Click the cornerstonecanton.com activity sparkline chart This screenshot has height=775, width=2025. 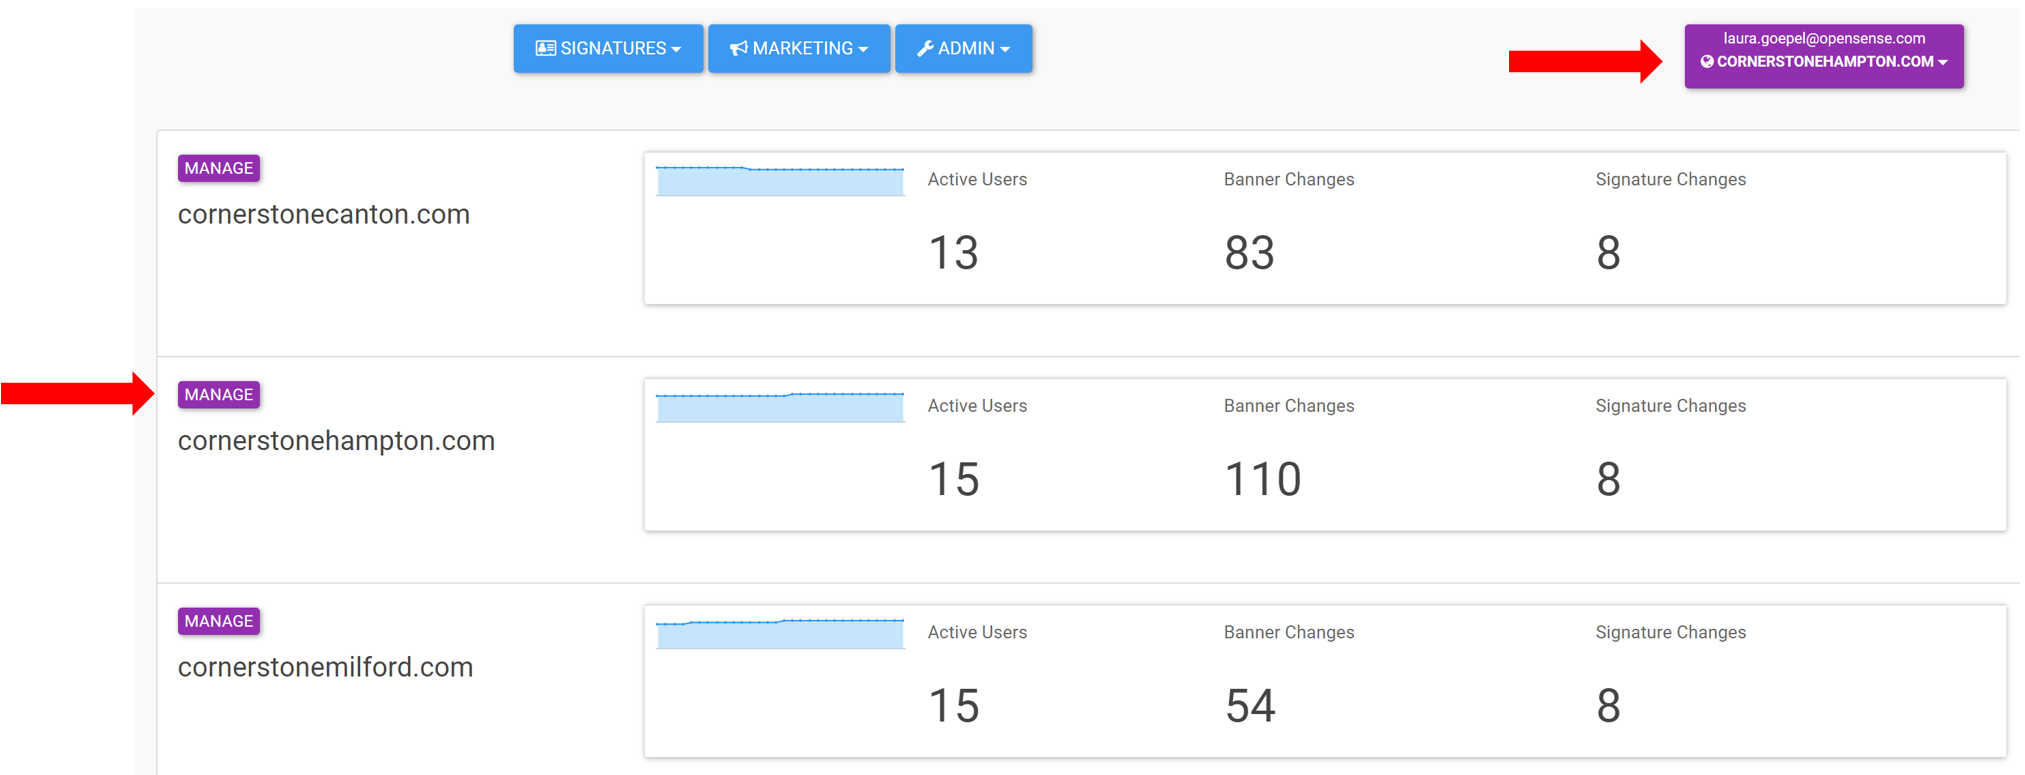tap(780, 180)
